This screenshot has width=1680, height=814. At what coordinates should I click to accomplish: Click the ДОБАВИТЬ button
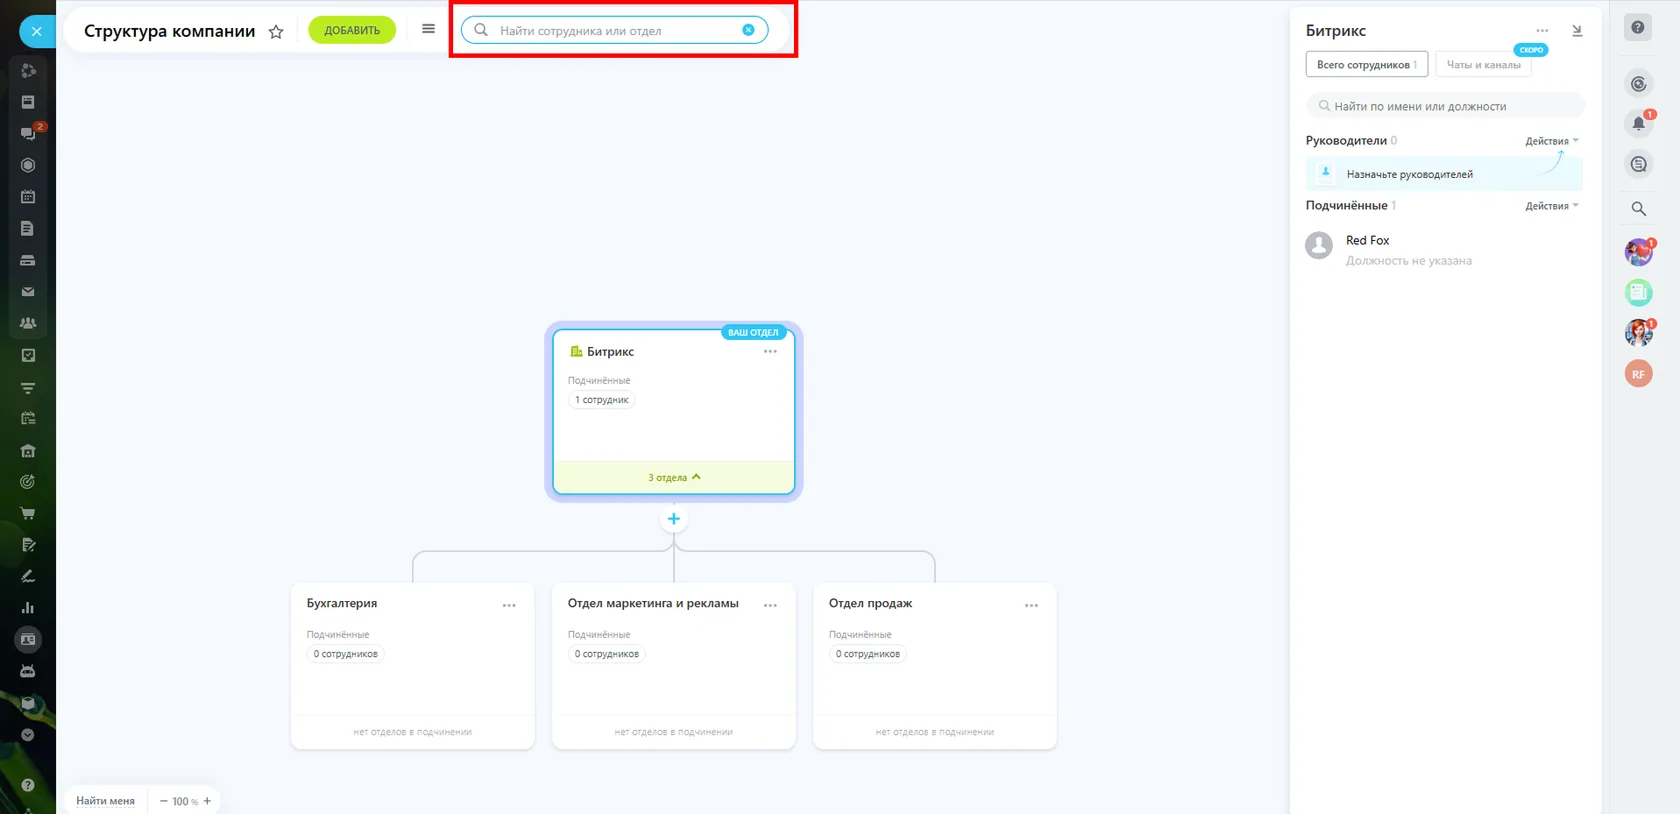tap(352, 30)
